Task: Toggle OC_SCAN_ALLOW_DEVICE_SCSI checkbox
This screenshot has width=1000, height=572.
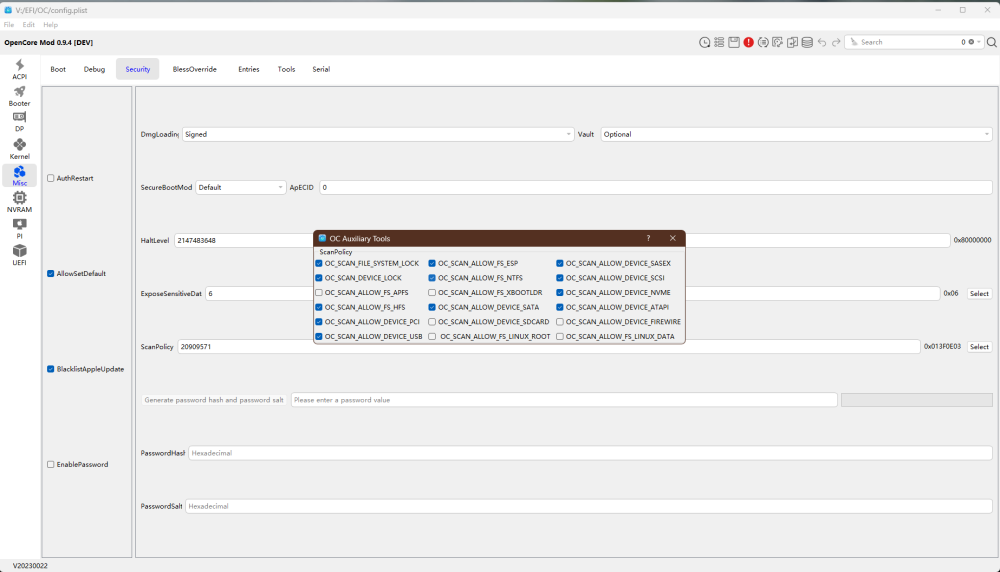Action: (560, 278)
